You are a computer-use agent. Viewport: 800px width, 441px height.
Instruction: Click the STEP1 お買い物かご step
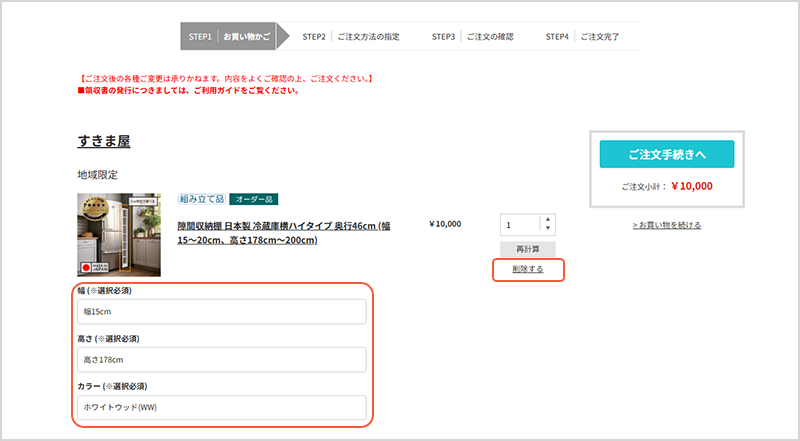(x=228, y=37)
